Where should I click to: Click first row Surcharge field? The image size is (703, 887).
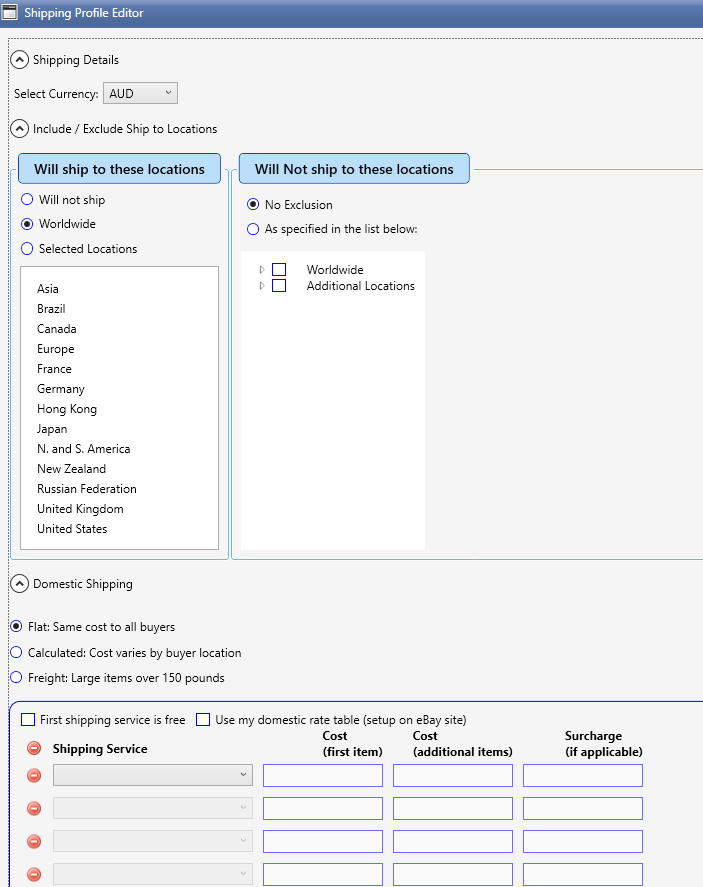click(583, 776)
